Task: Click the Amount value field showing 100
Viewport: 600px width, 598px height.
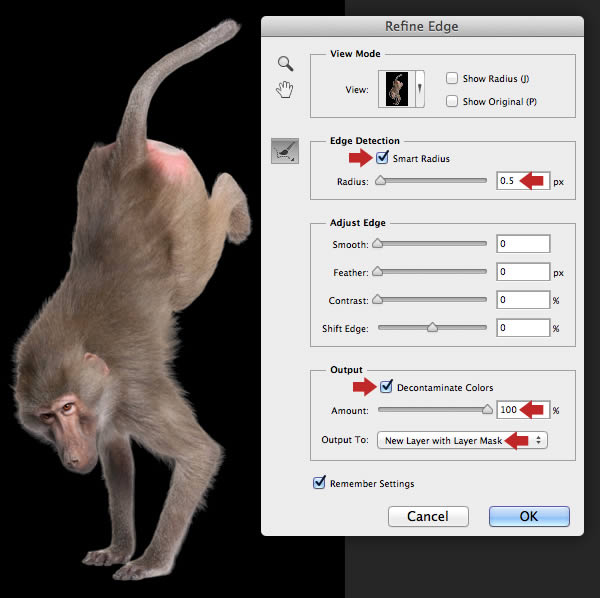Action: click(523, 410)
